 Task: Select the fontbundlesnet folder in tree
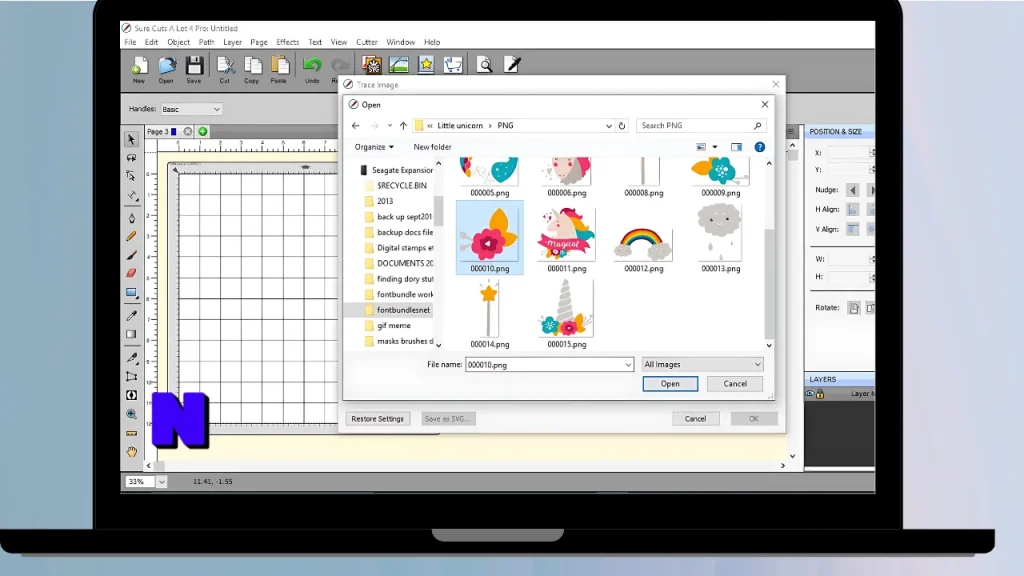pos(404,310)
